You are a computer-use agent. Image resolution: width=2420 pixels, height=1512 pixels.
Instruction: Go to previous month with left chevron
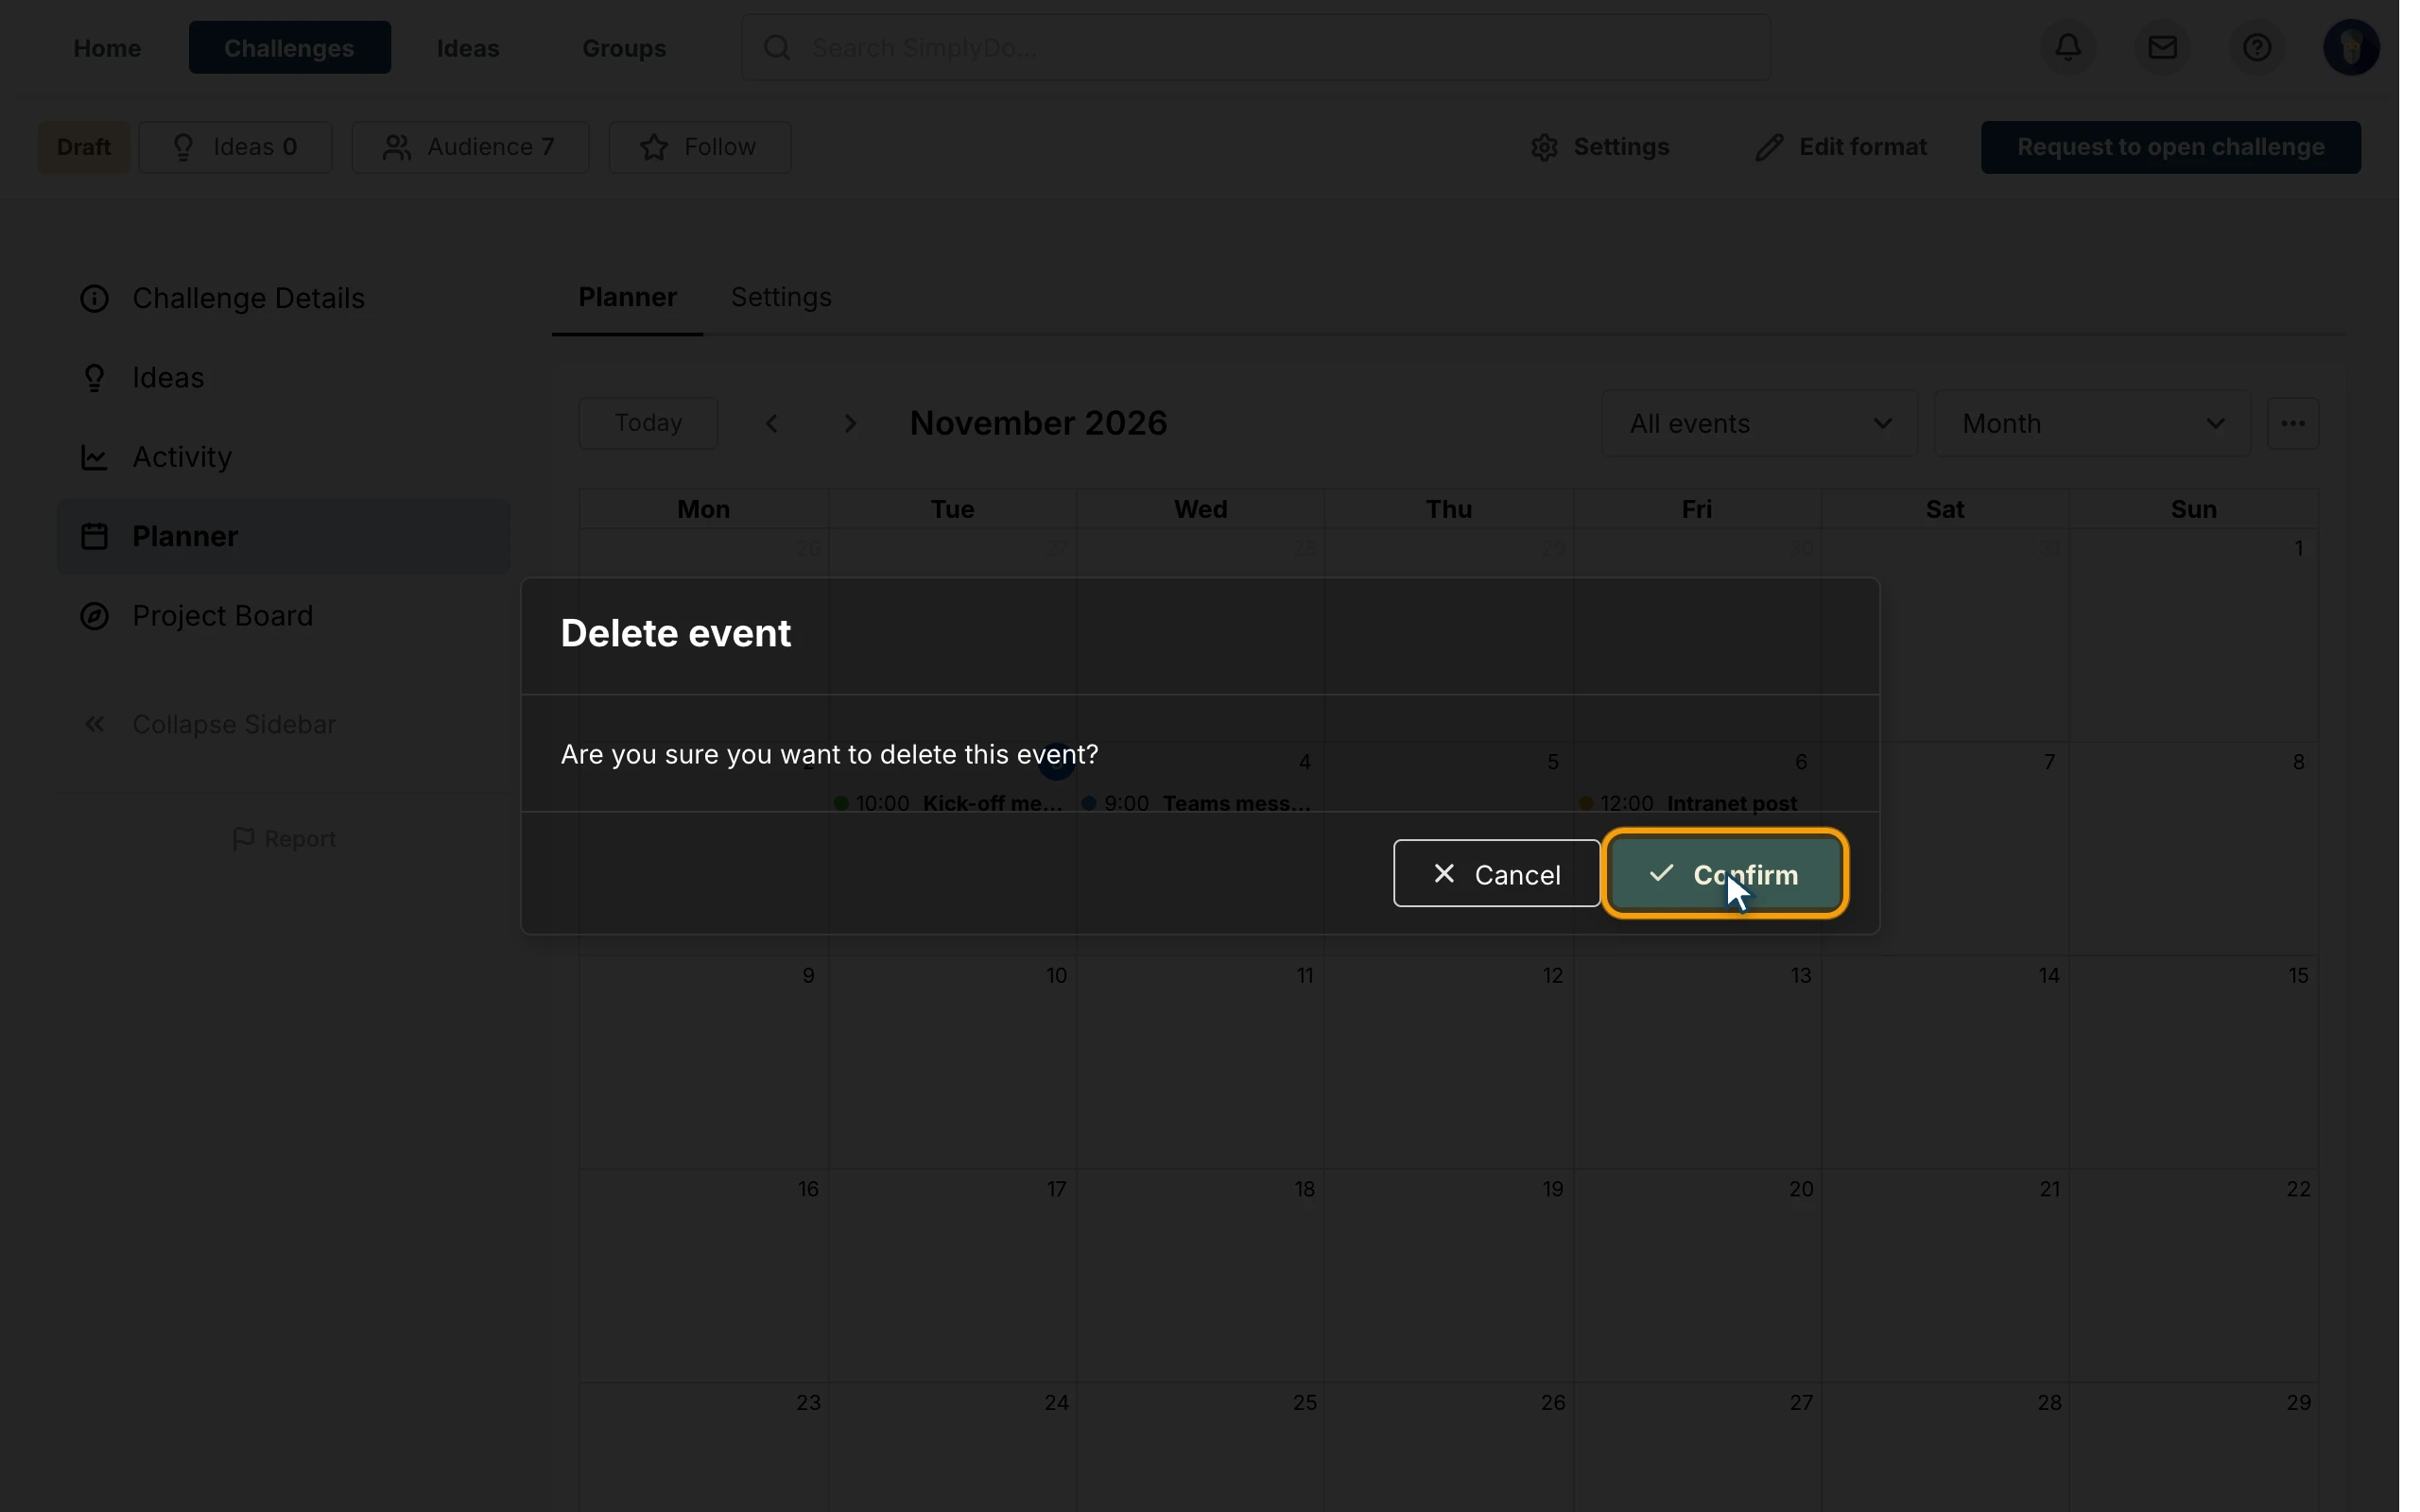772,423
